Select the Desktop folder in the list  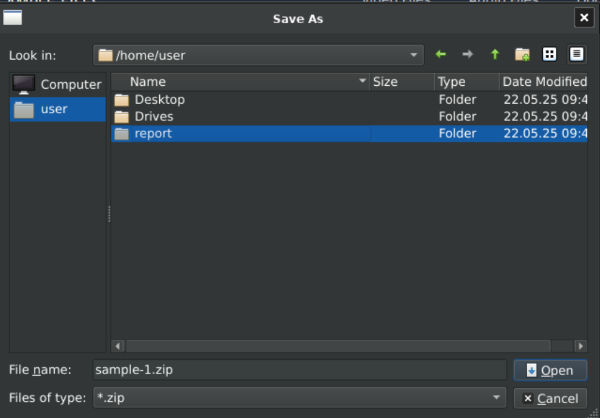coord(160,100)
